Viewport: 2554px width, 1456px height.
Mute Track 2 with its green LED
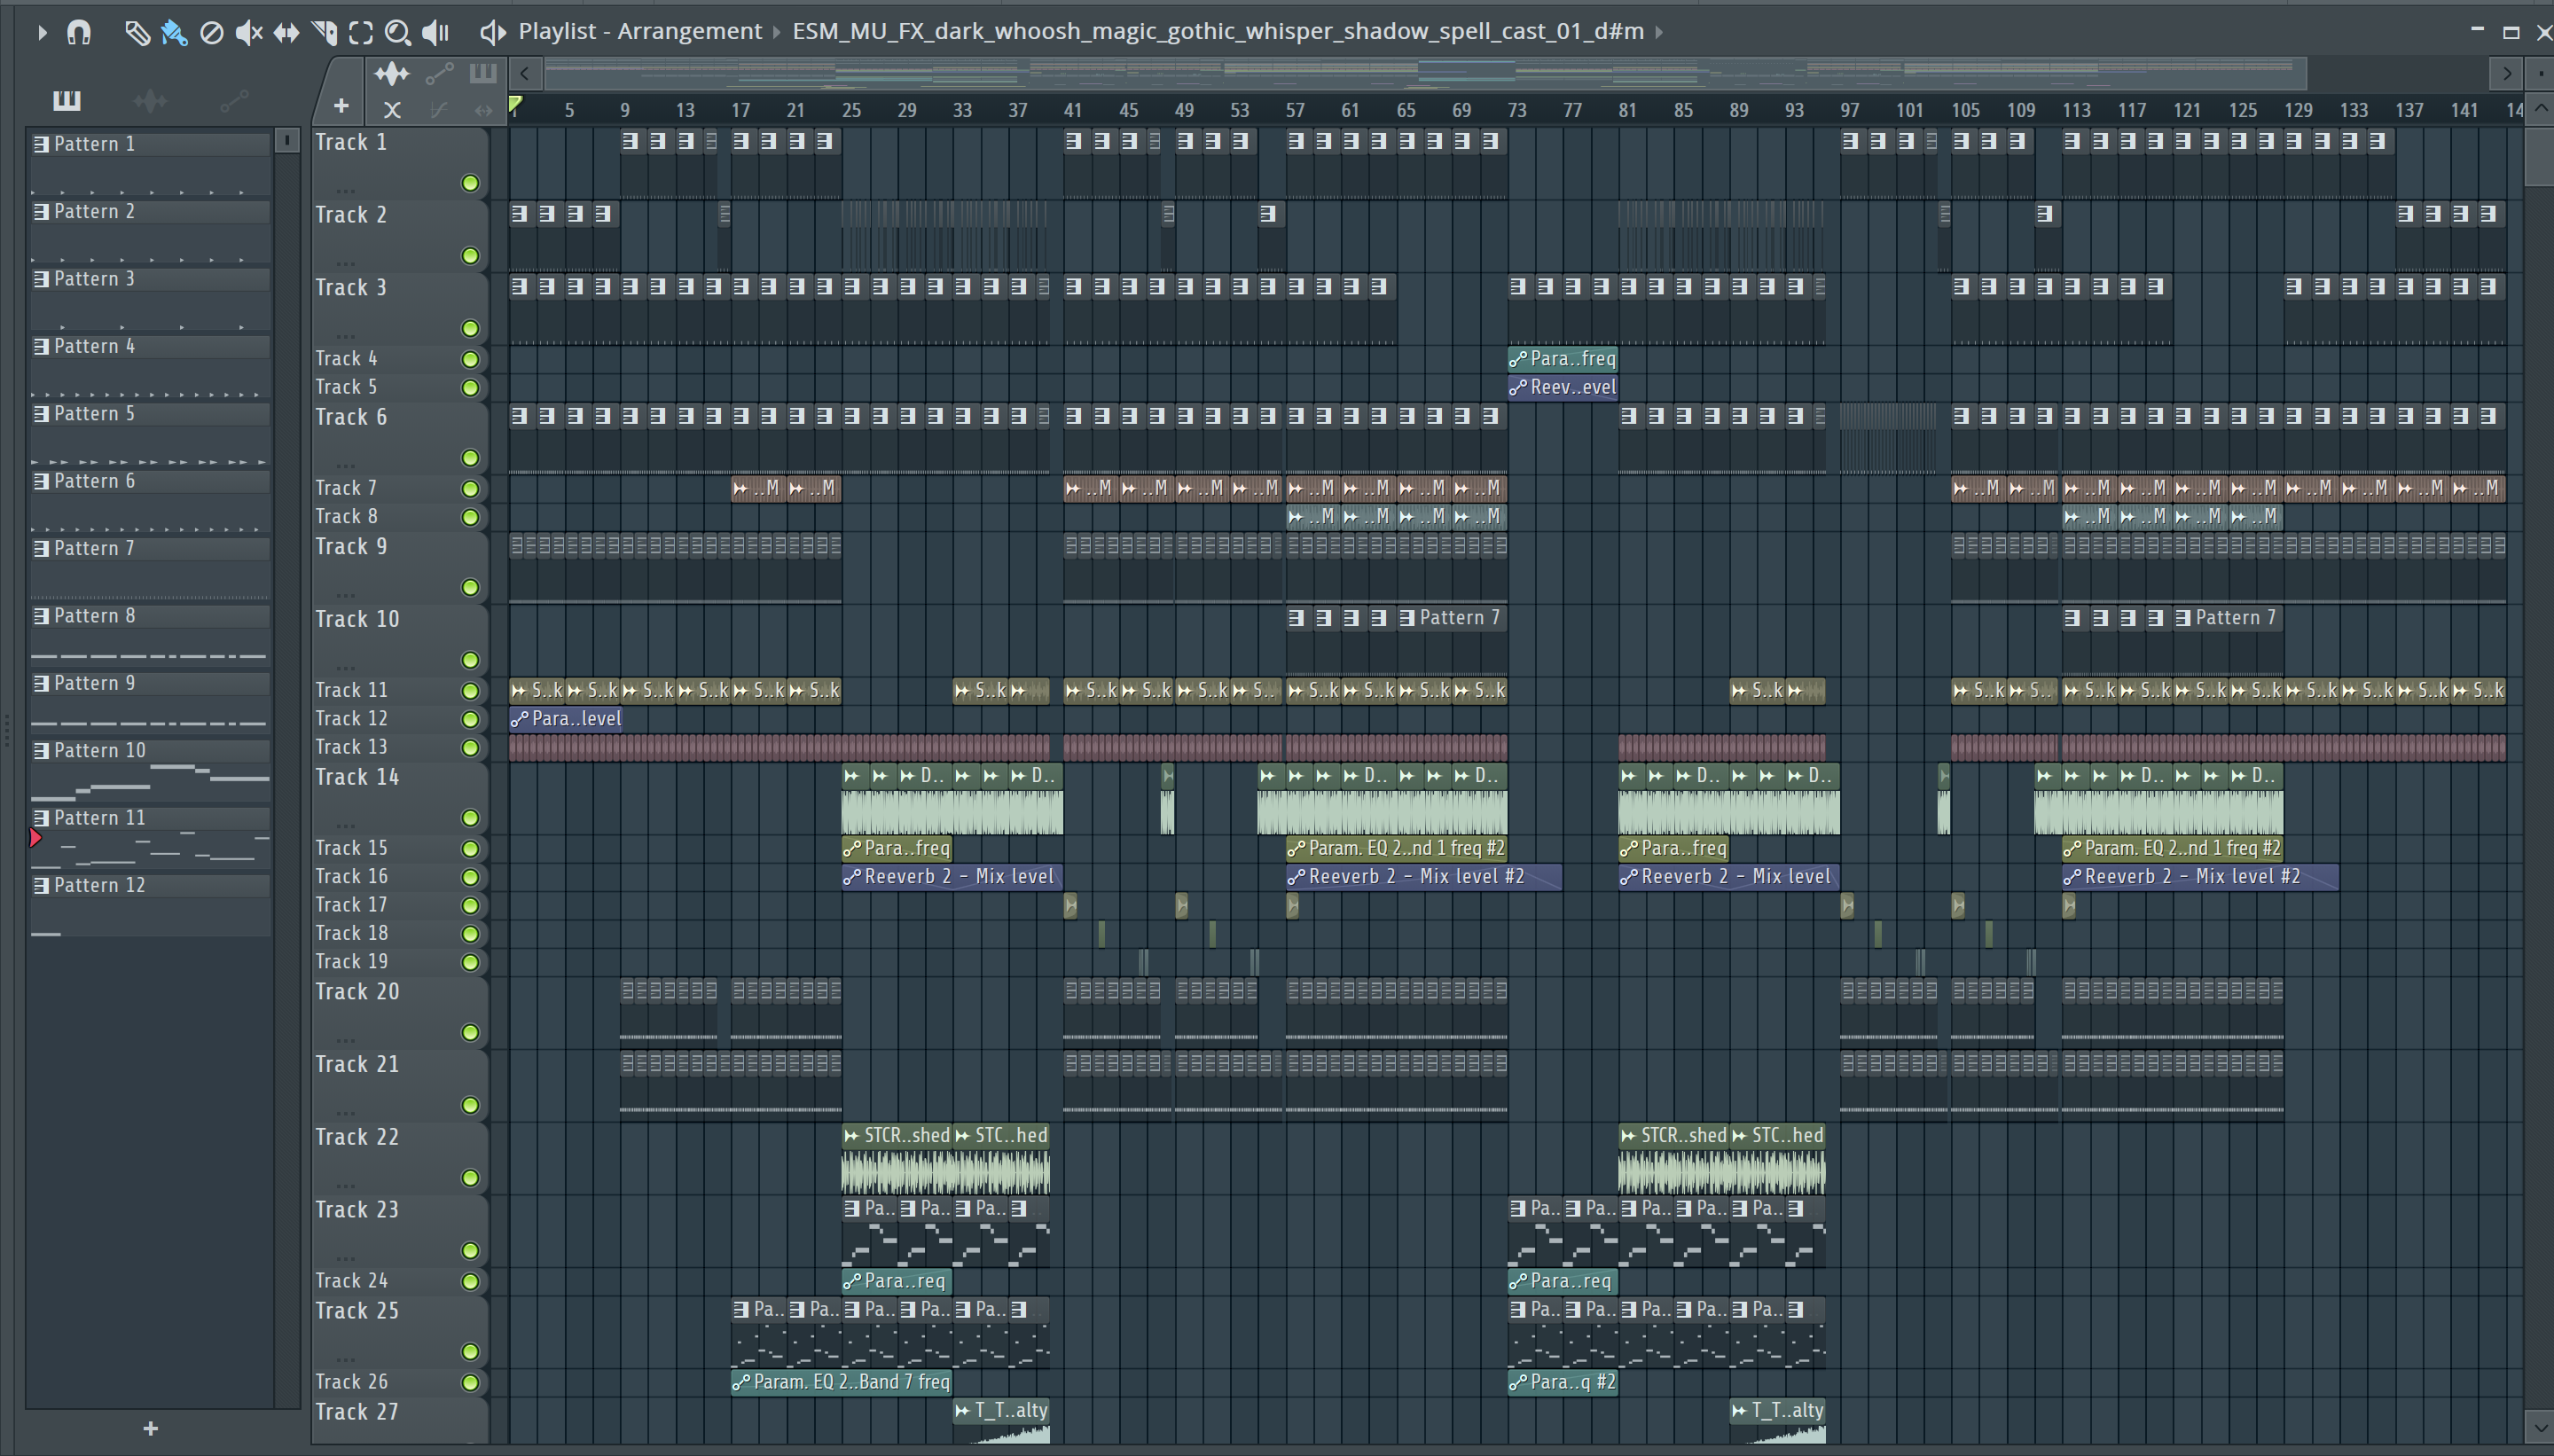click(x=470, y=256)
